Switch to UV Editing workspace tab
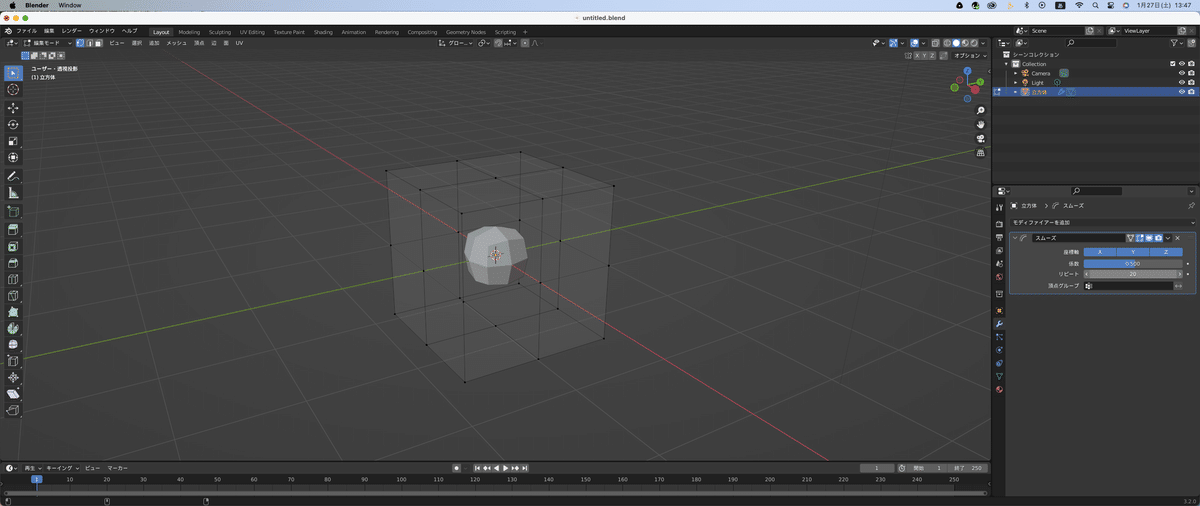Screen dimensions: 1200x506 [x=252, y=31]
